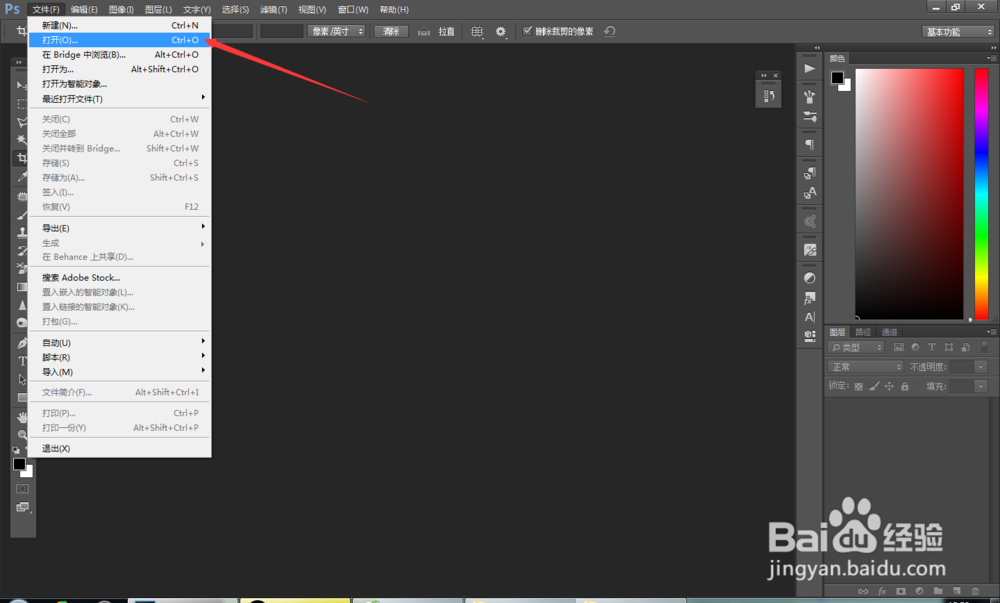This screenshot has width=1000, height=603.
Task: Select the Lasso tool
Action: pos(22,122)
